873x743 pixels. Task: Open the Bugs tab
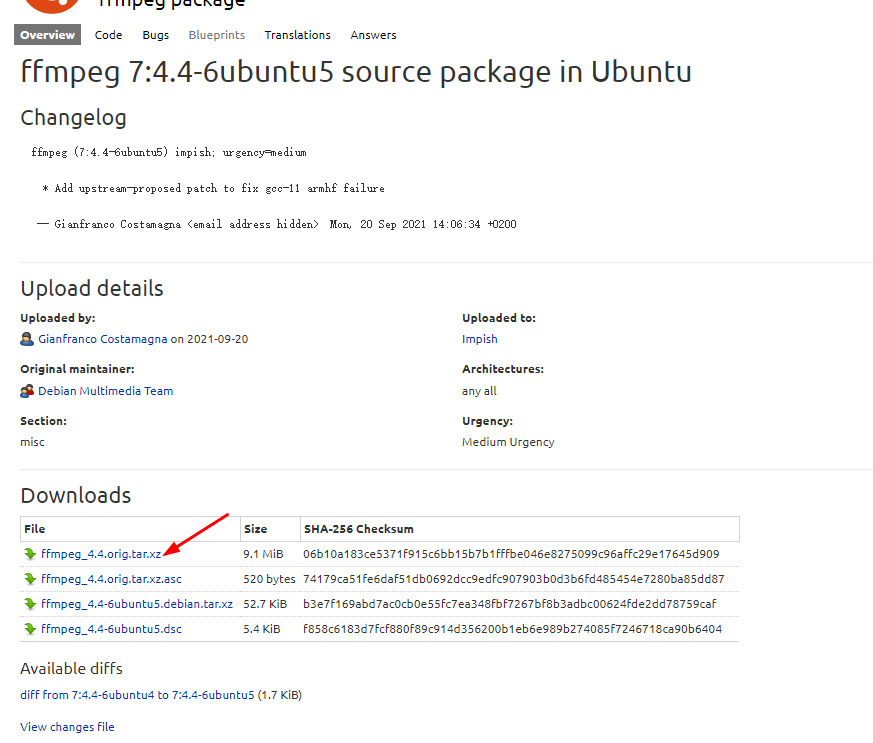pyautogui.click(x=155, y=34)
